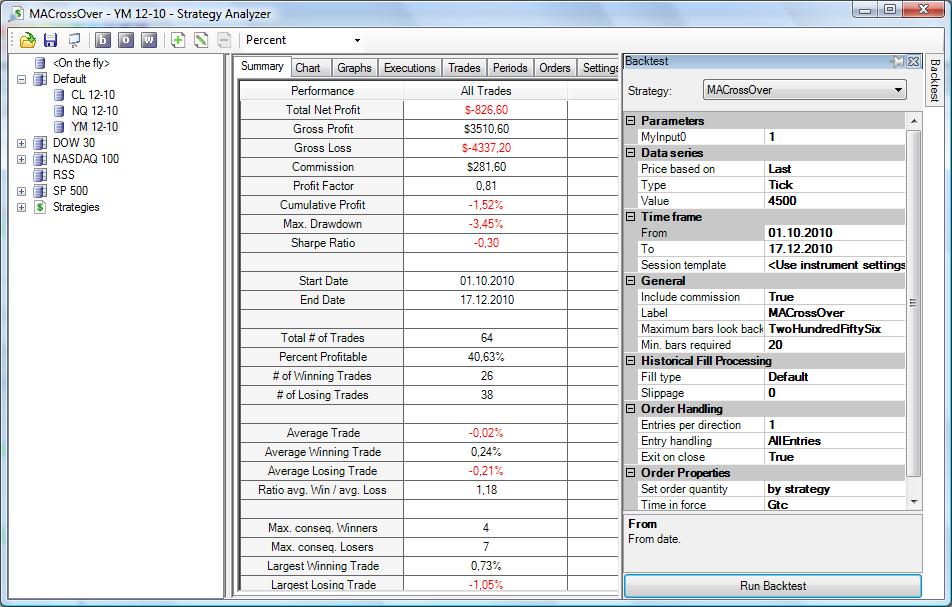Collapse the Time frame section
Image resolution: width=952 pixels, height=607 pixels.
(x=630, y=217)
